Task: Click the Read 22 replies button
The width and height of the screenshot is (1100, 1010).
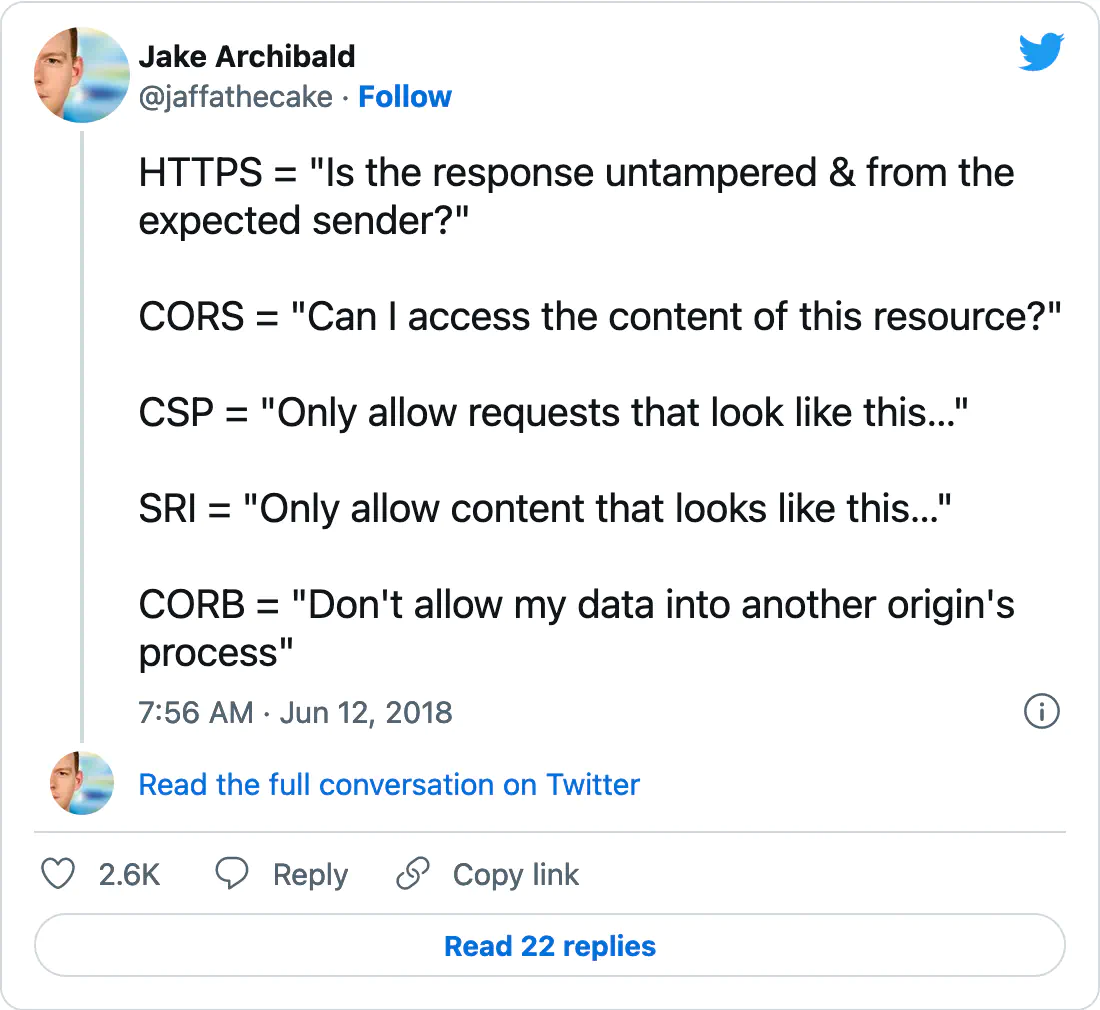Action: click(x=550, y=945)
